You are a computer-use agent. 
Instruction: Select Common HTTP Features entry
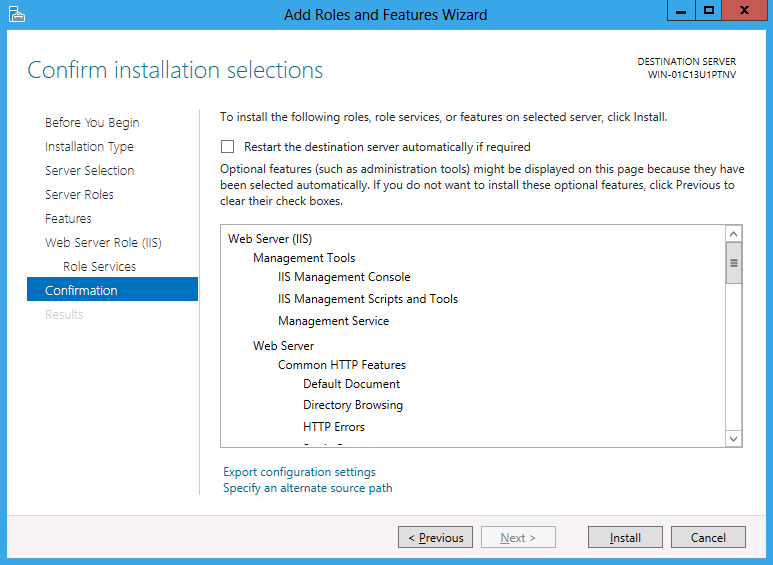click(x=342, y=365)
